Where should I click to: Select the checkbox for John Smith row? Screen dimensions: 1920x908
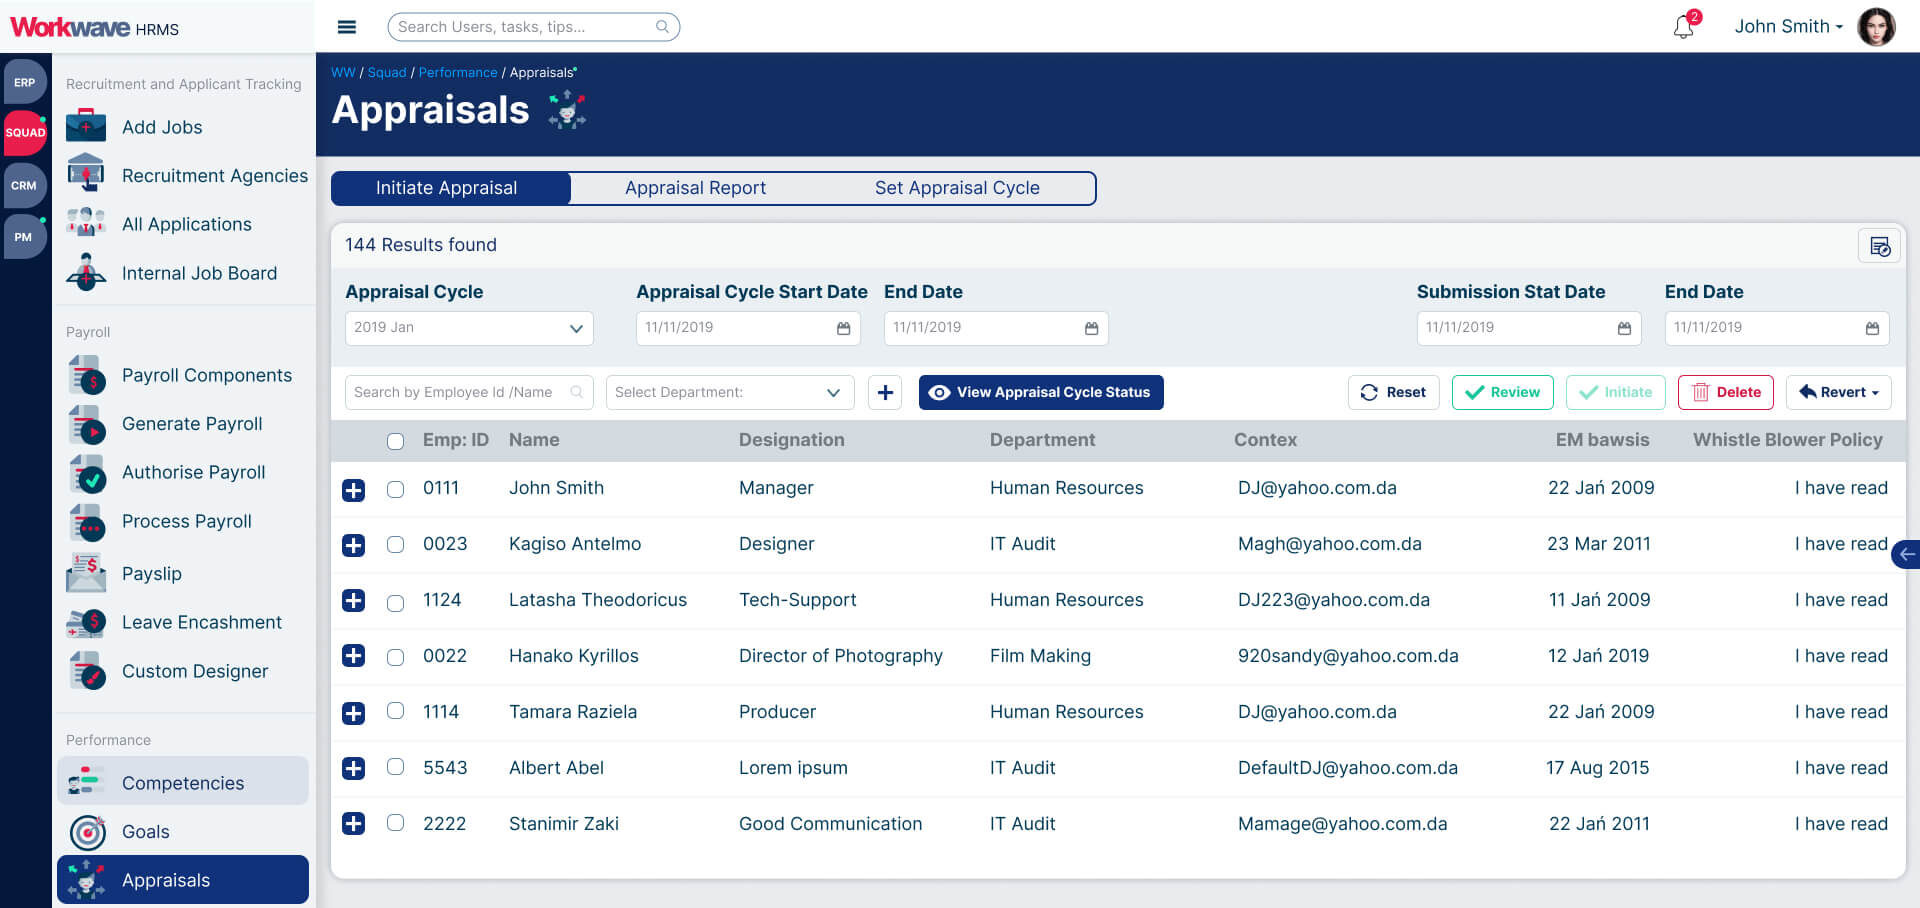[x=396, y=489]
